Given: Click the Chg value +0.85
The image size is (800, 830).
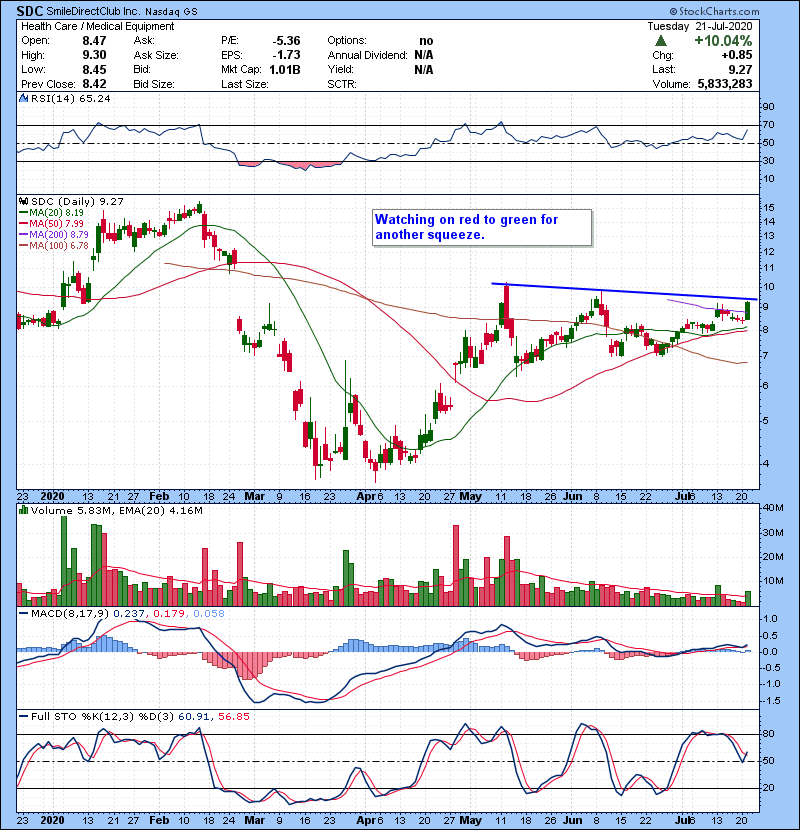Looking at the screenshot, I should coord(736,55).
